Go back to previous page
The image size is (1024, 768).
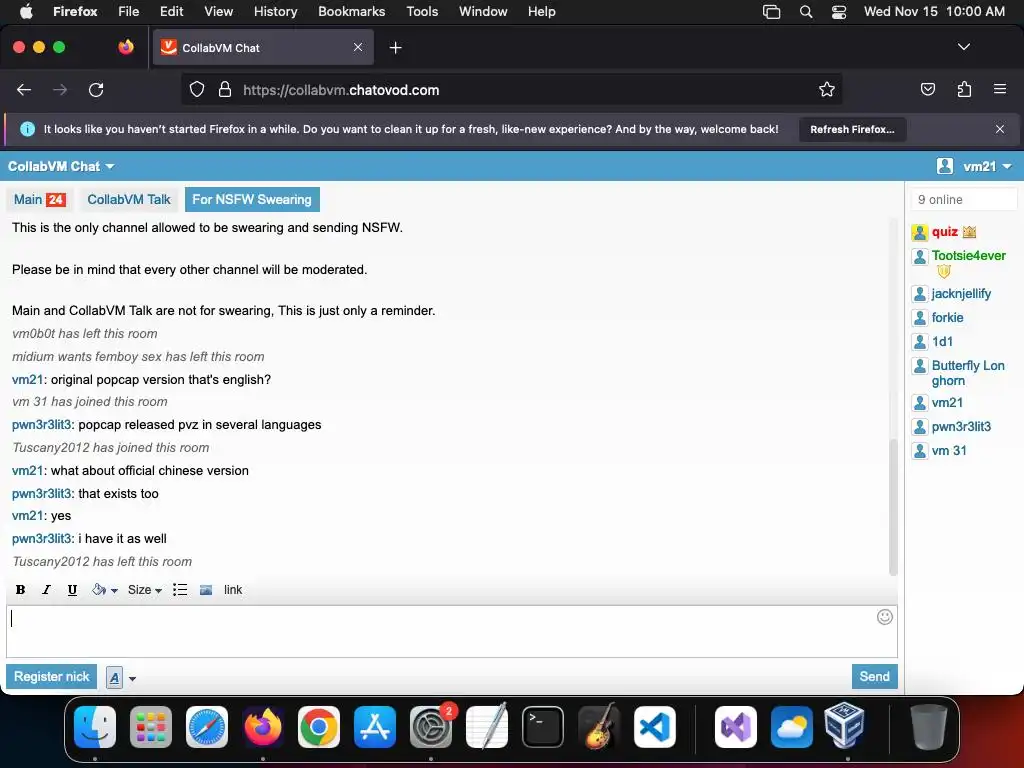(24, 89)
